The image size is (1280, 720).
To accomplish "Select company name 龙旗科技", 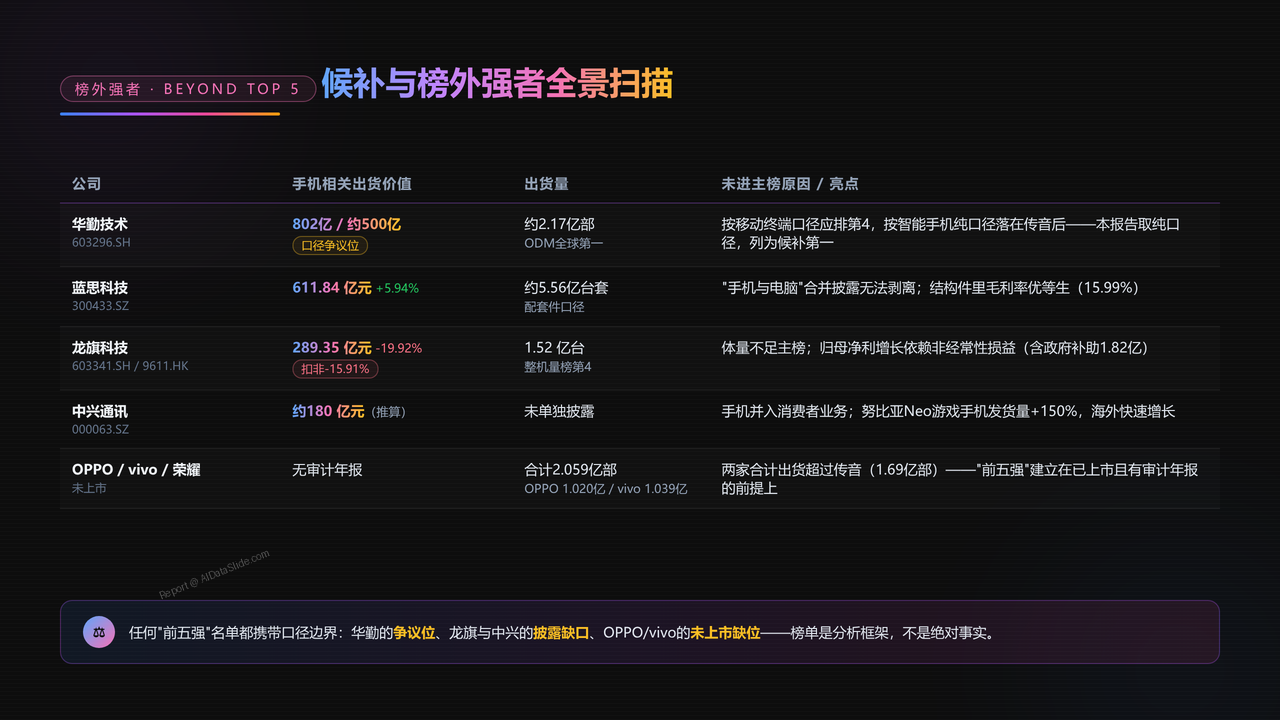I will pos(100,347).
